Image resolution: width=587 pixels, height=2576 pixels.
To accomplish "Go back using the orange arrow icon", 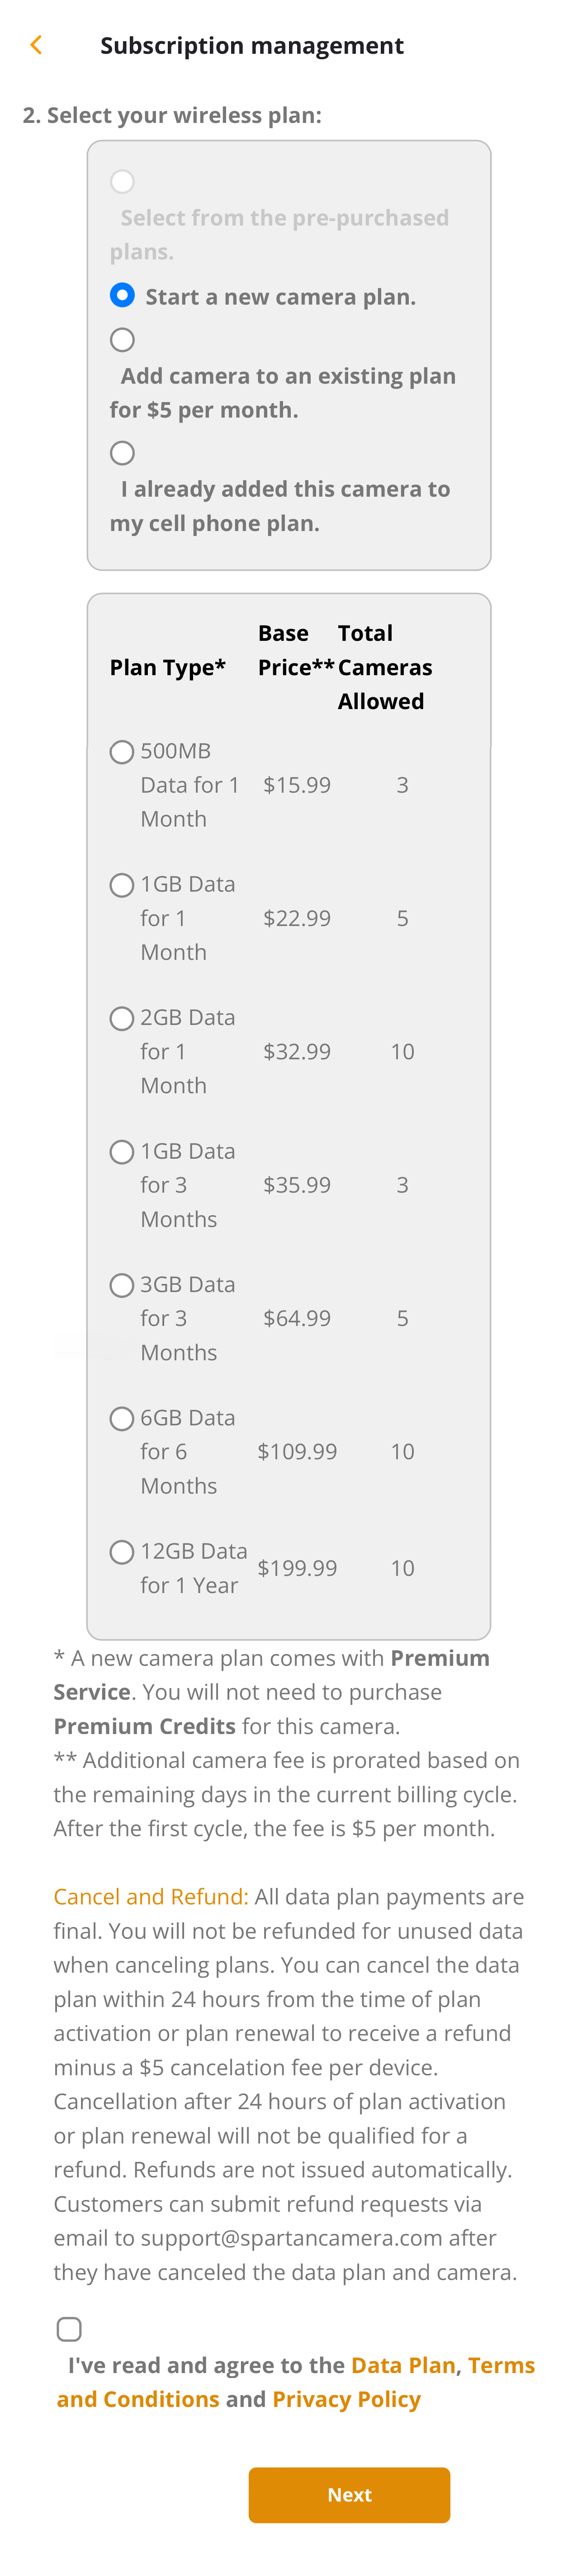I will pos(36,45).
